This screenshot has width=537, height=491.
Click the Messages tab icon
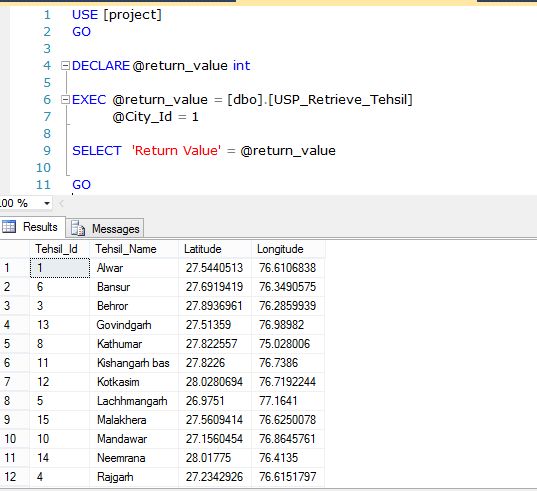click(x=78, y=228)
